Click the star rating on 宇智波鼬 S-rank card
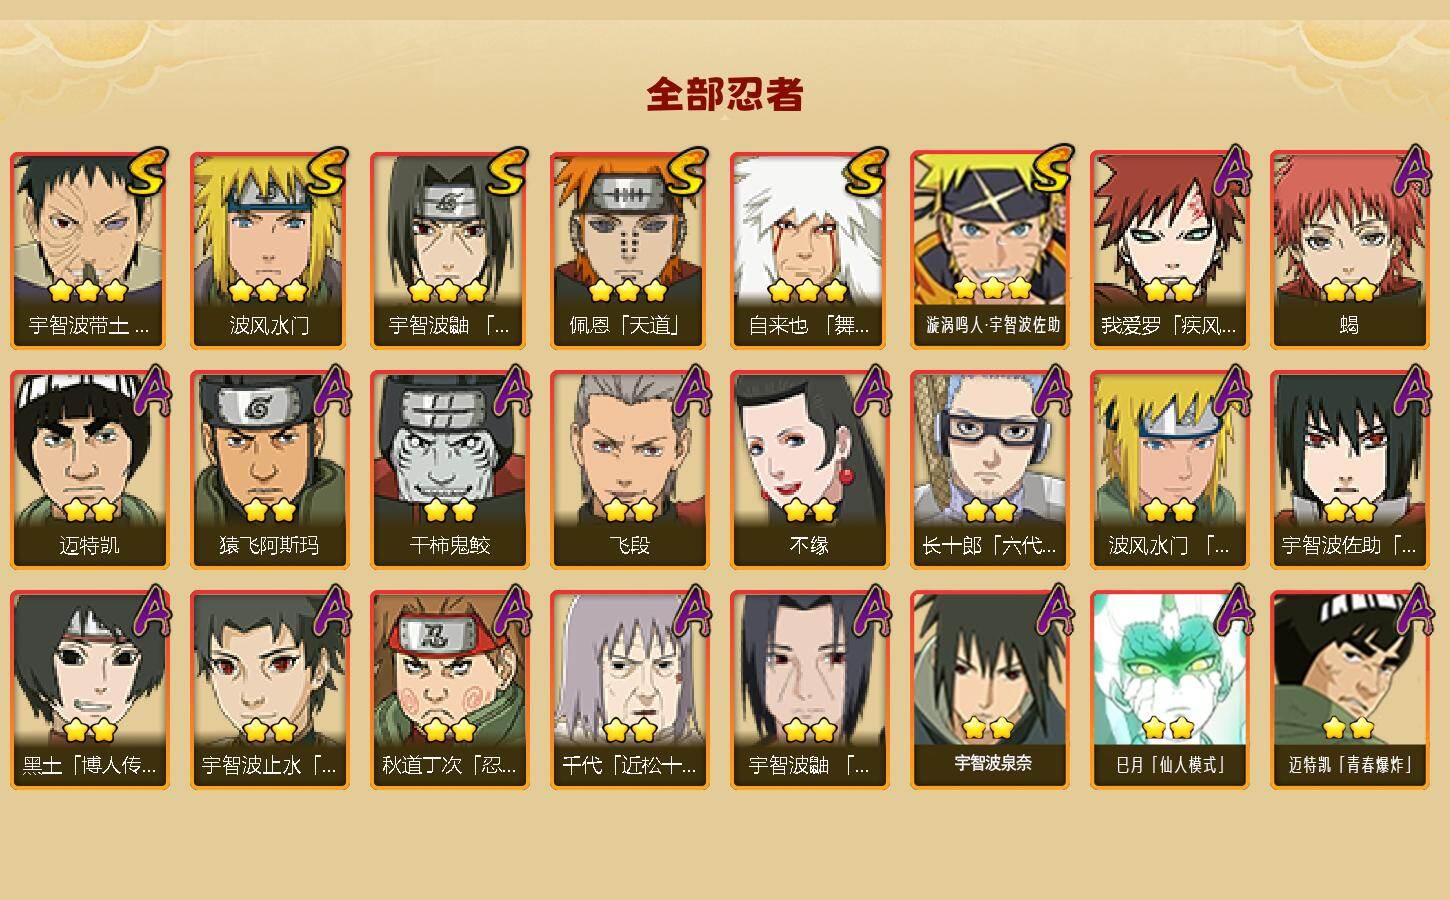Screen dimensions: 1450x900 pyautogui.click(x=448, y=291)
